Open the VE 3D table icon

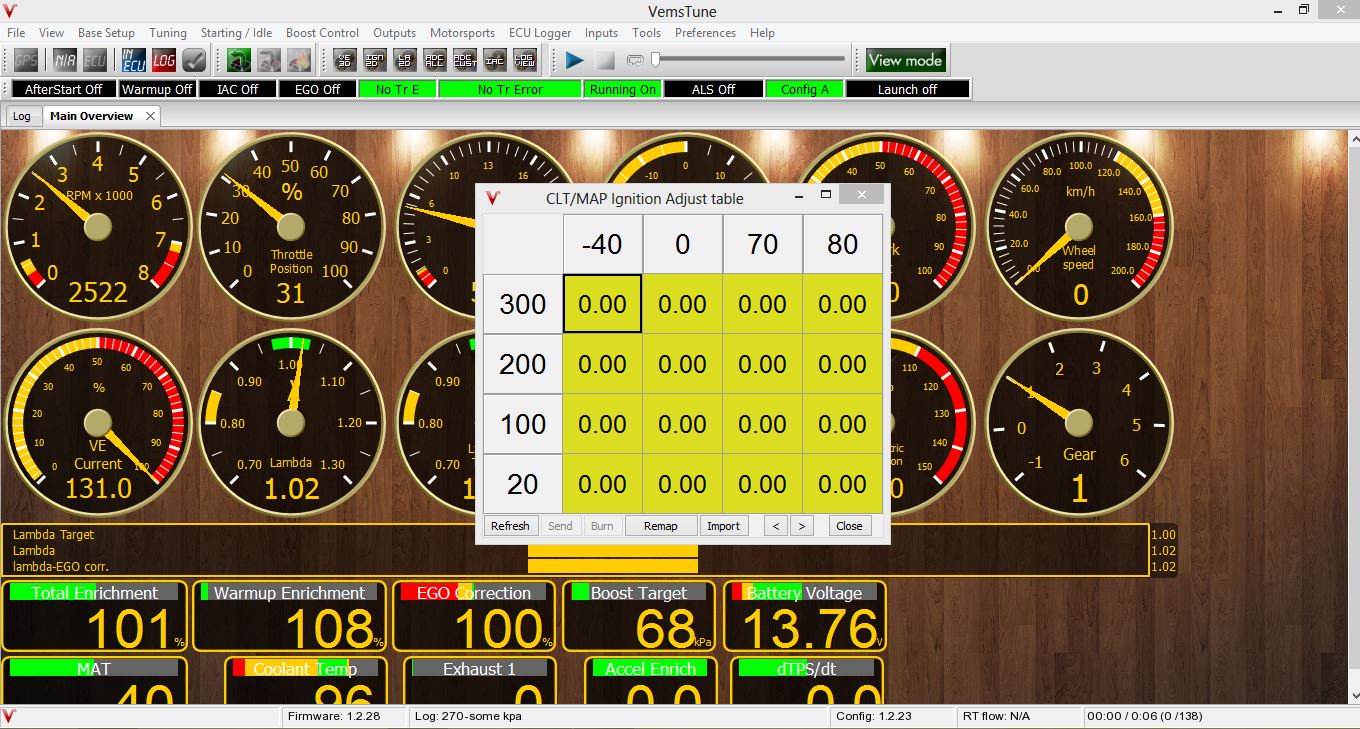pyautogui.click(x=345, y=60)
